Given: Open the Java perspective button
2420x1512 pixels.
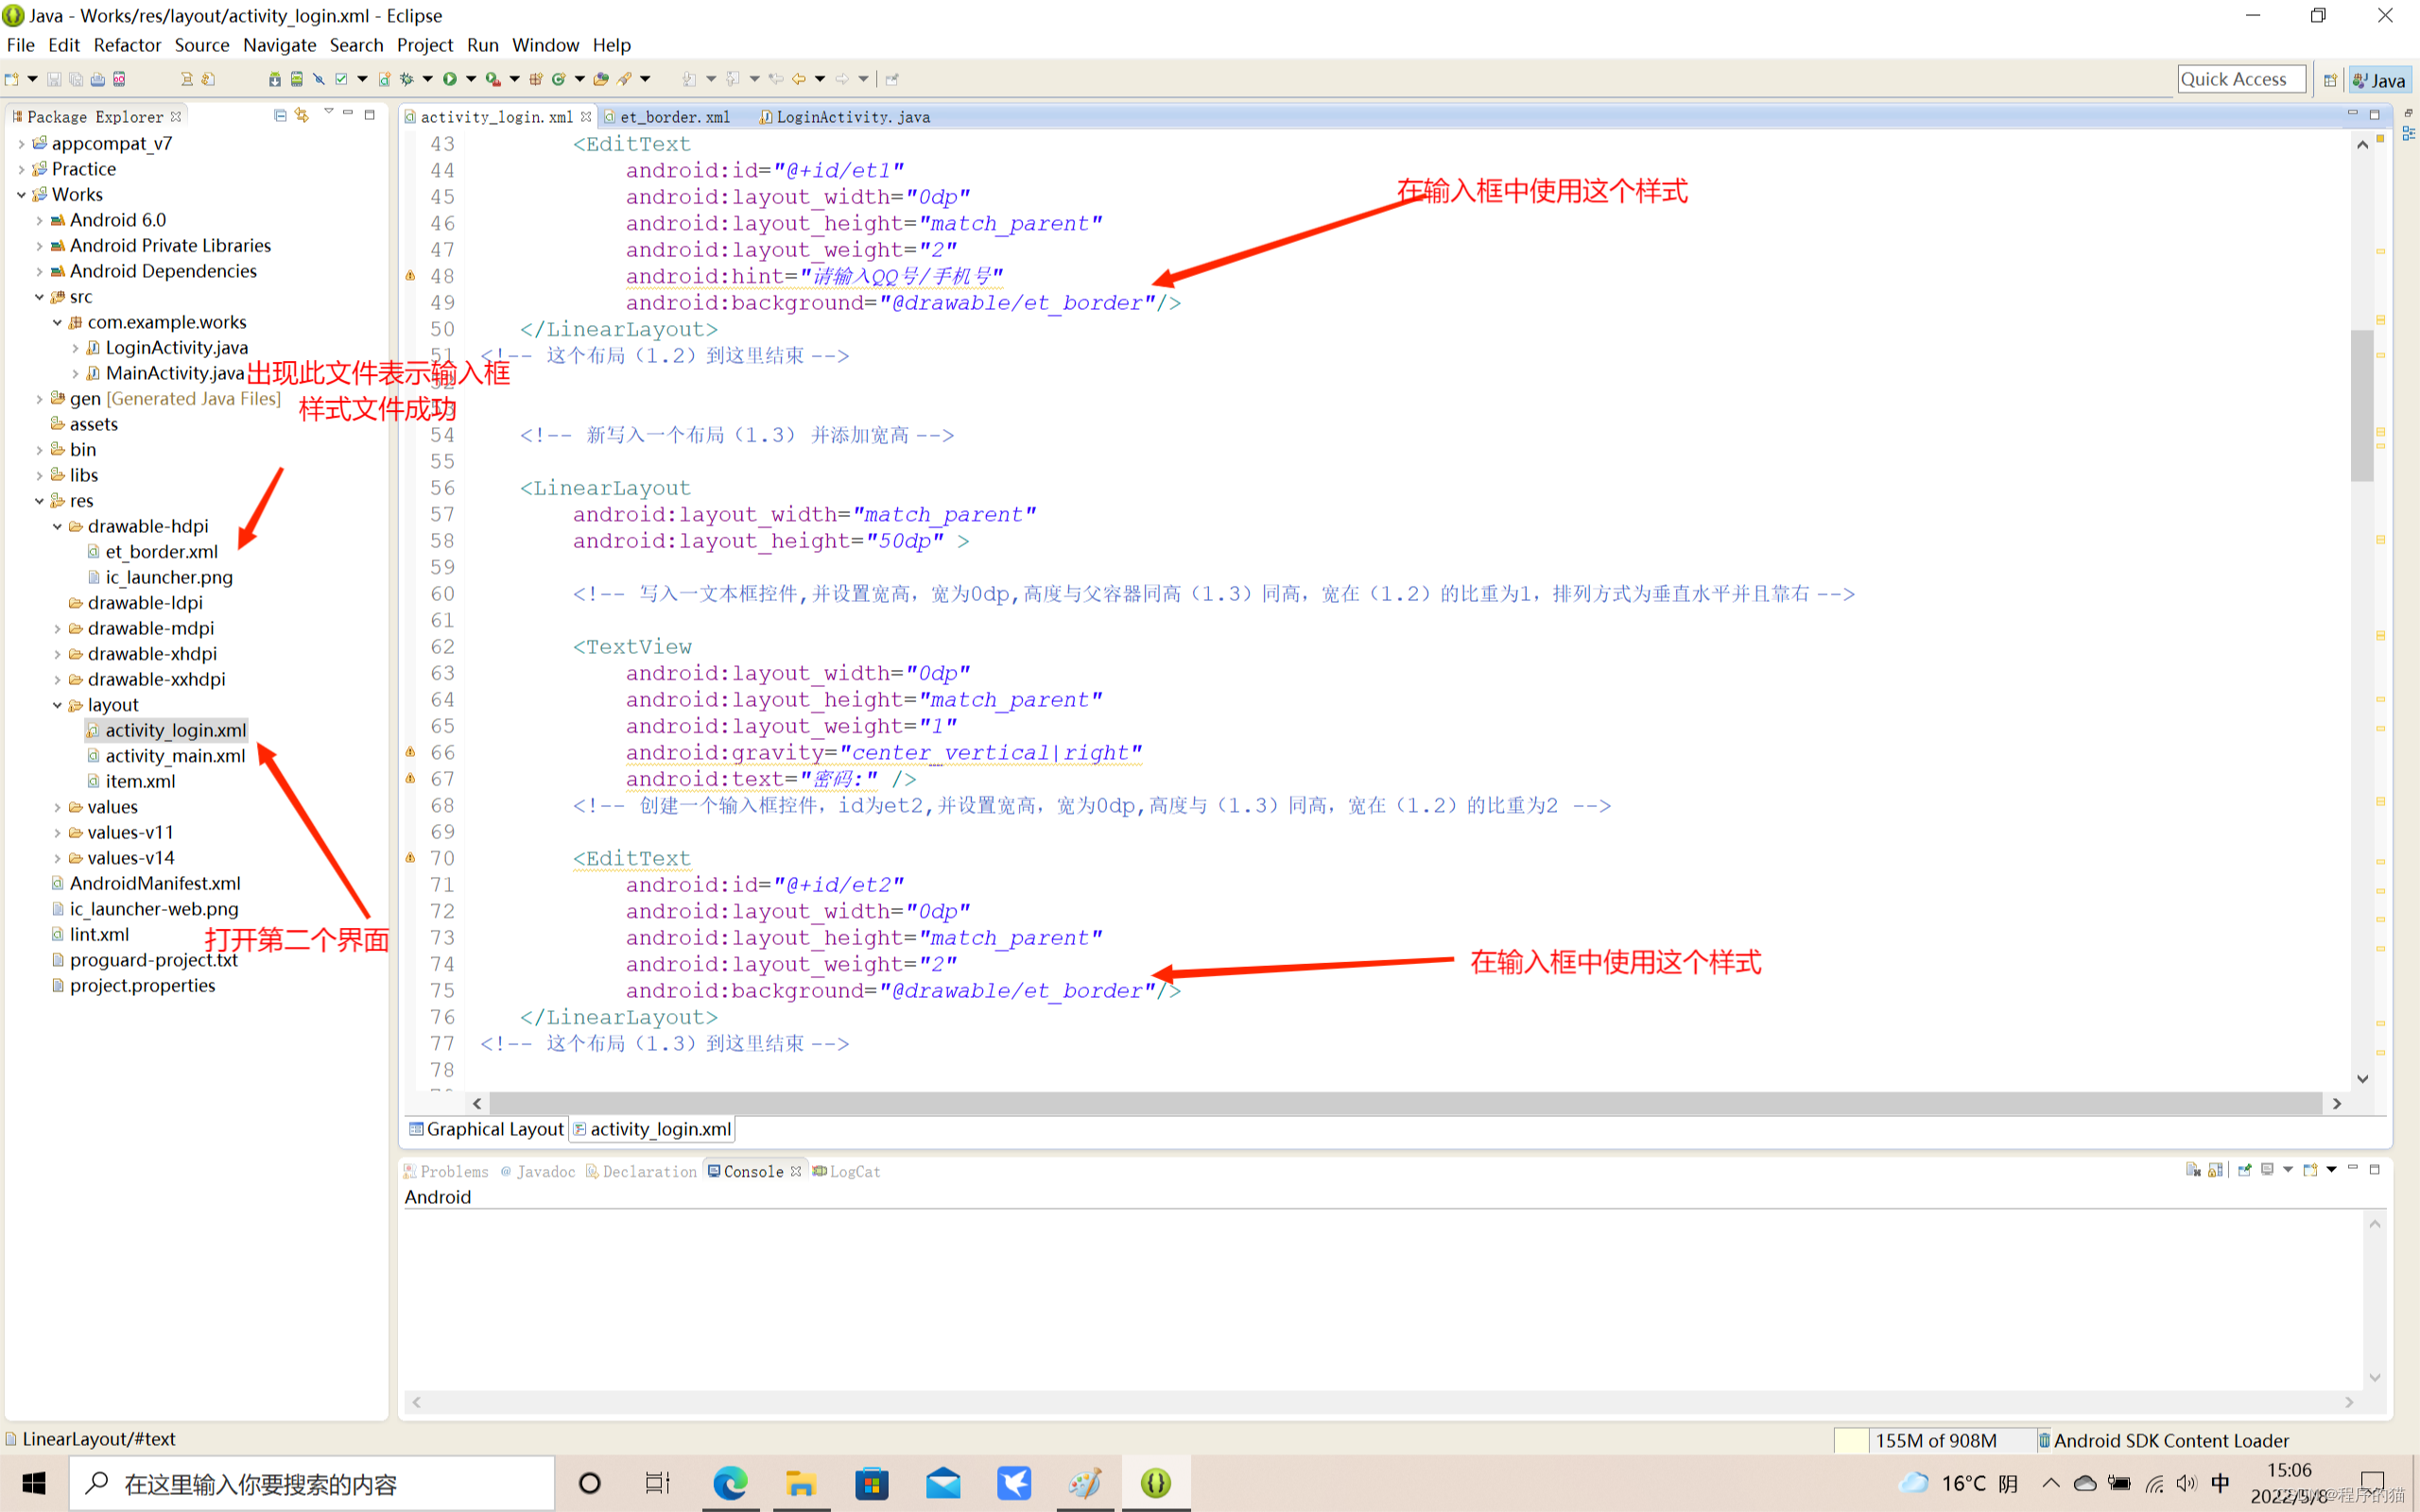Looking at the screenshot, I should [2380, 80].
